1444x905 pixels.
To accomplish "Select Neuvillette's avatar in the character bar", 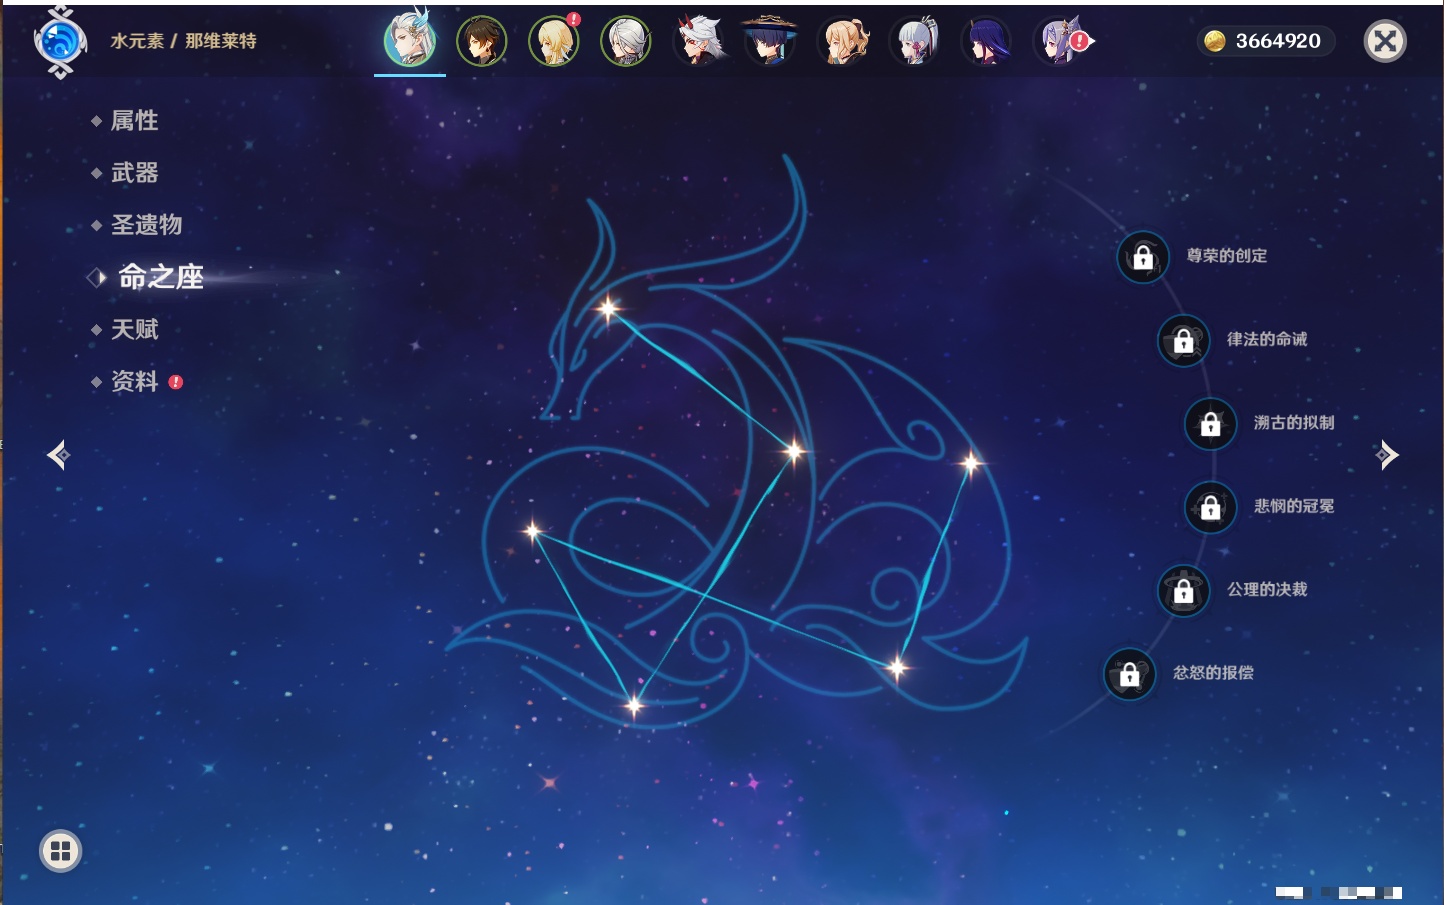I will tap(410, 41).
